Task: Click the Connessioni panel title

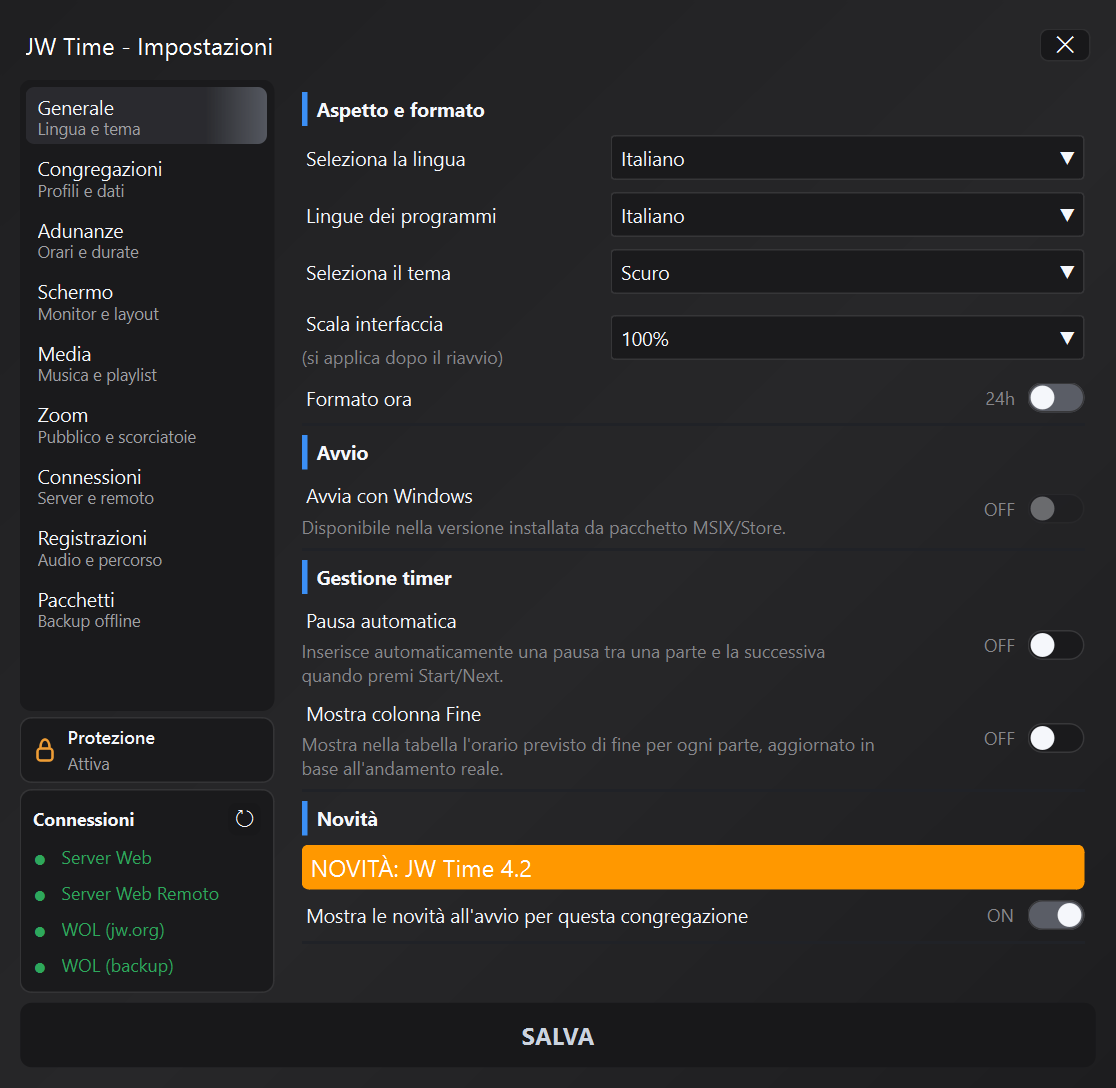Action: (x=83, y=820)
